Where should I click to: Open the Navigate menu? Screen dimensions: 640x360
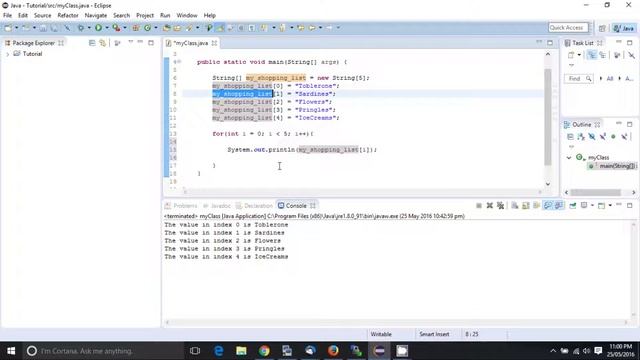[96, 15]
